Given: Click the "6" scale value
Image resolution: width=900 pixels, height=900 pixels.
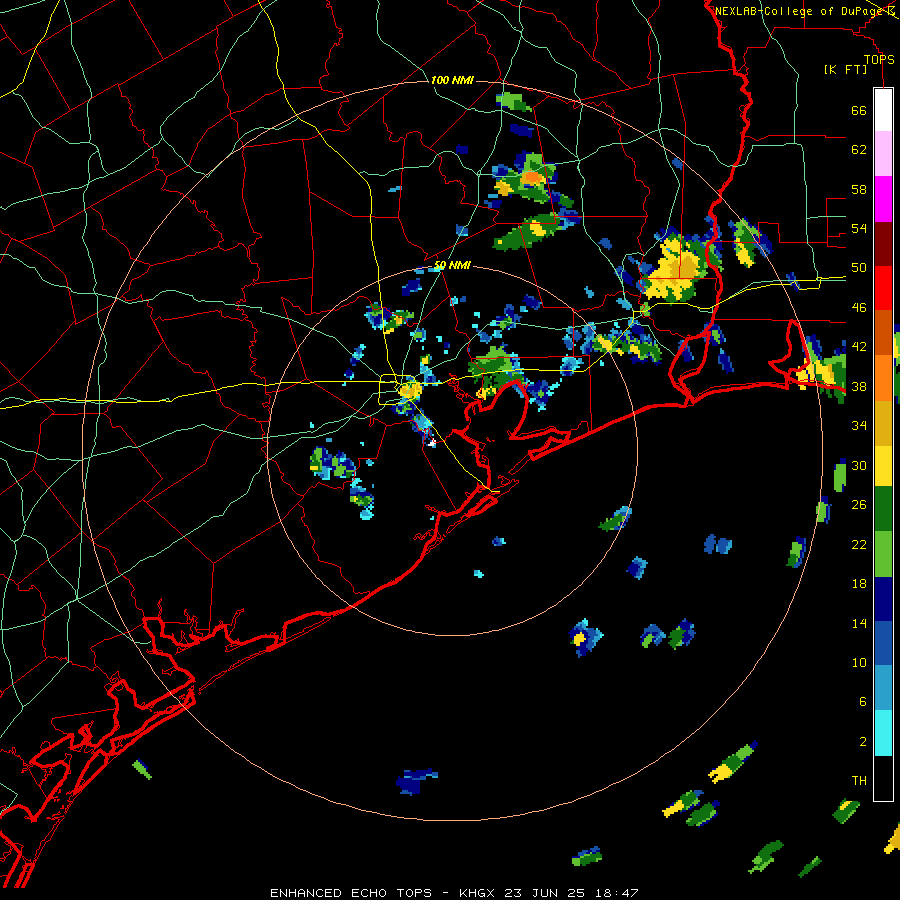Looking at the screenshot, I should (863, 702).
